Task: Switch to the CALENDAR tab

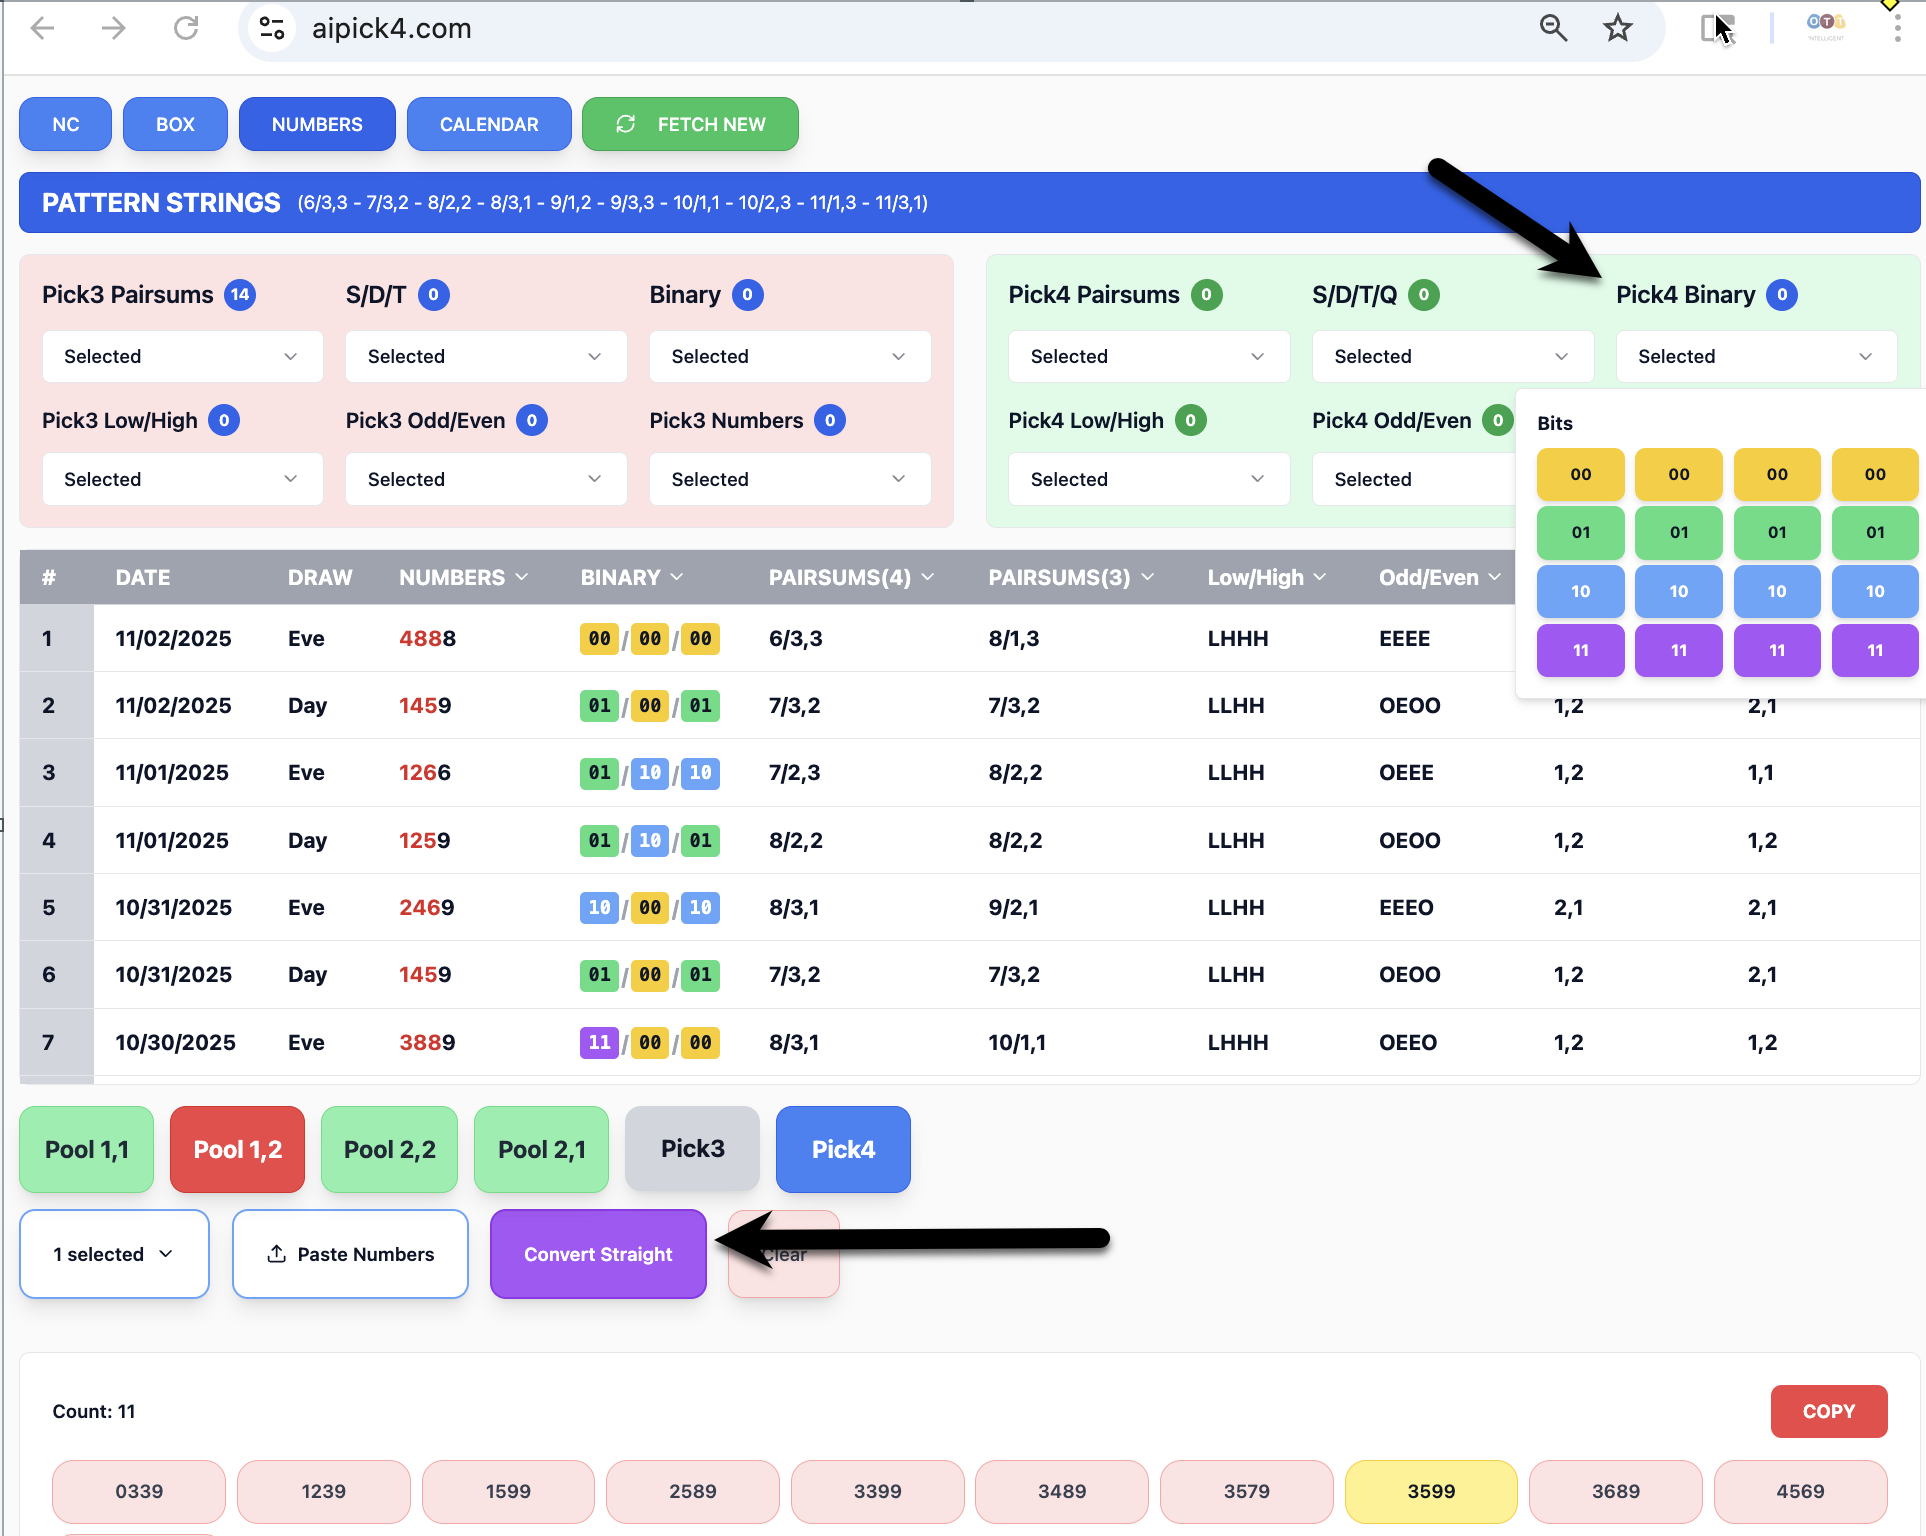Action: click(x=489, y=124)
